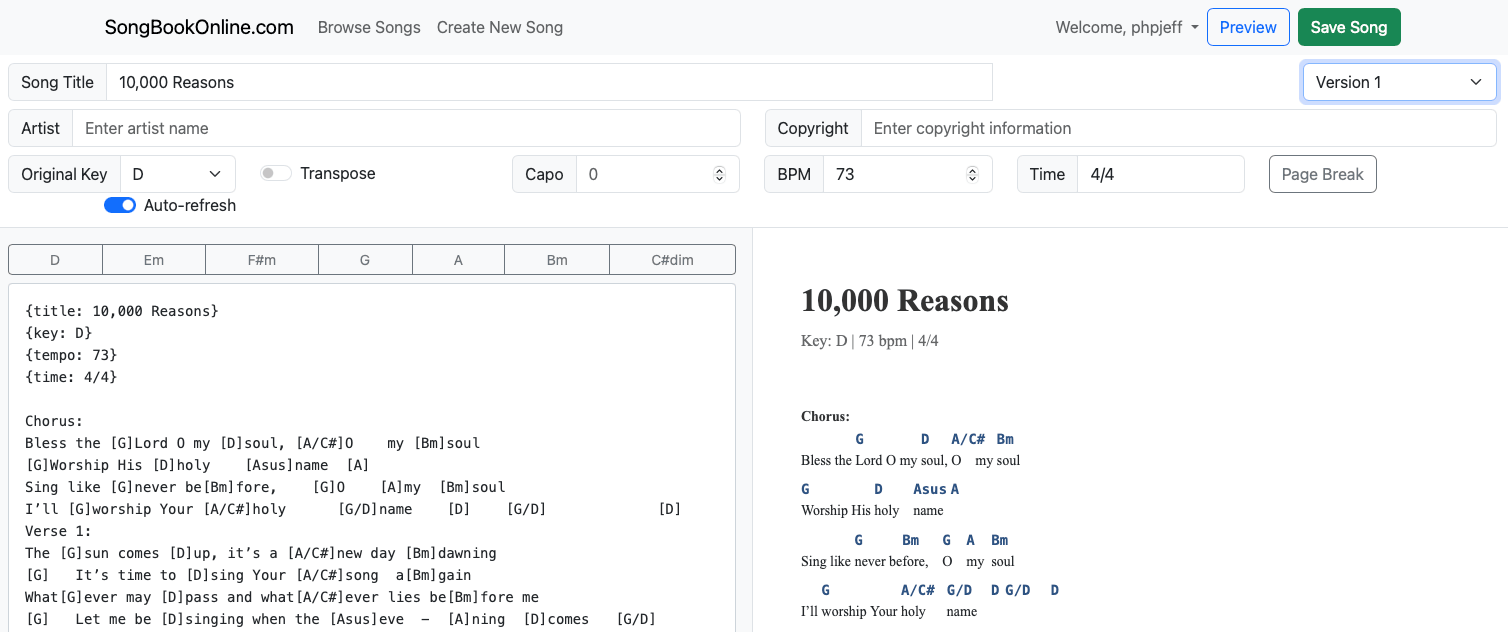Click the Copyright information input

[1178, 128]
